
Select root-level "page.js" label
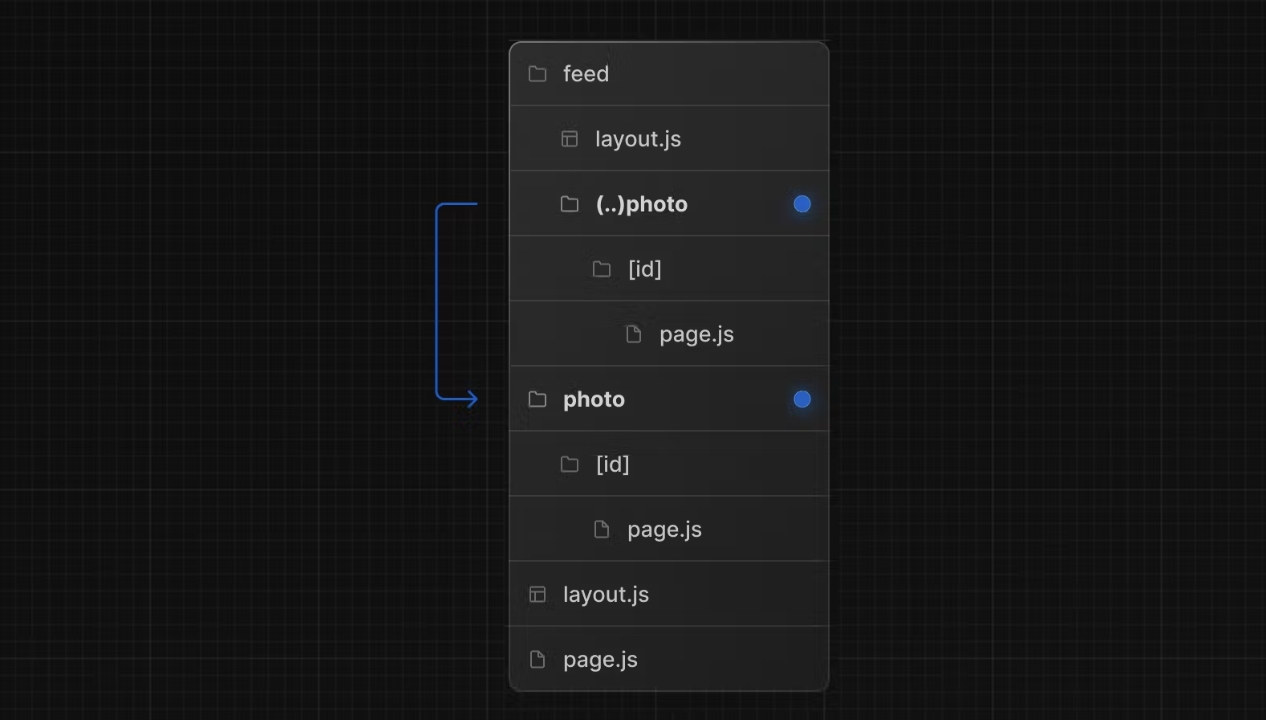pos(601,659)
